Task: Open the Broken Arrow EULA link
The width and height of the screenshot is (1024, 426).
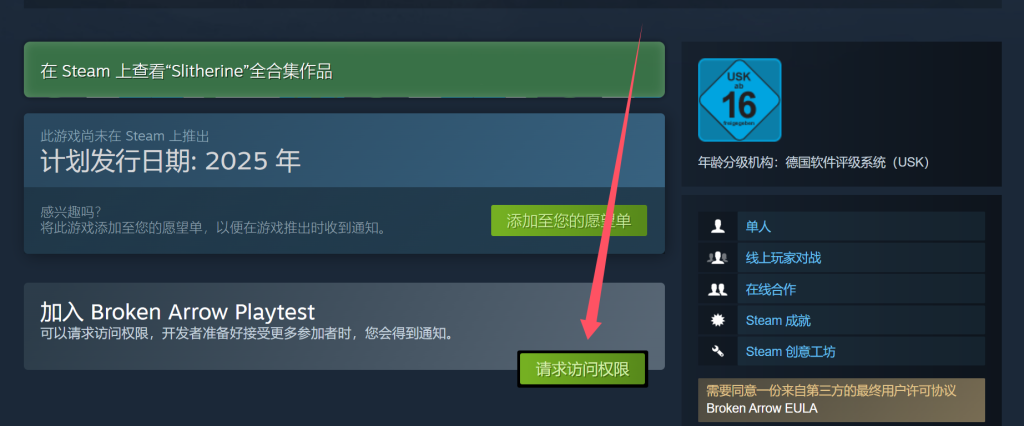Action: click(761, 408)
